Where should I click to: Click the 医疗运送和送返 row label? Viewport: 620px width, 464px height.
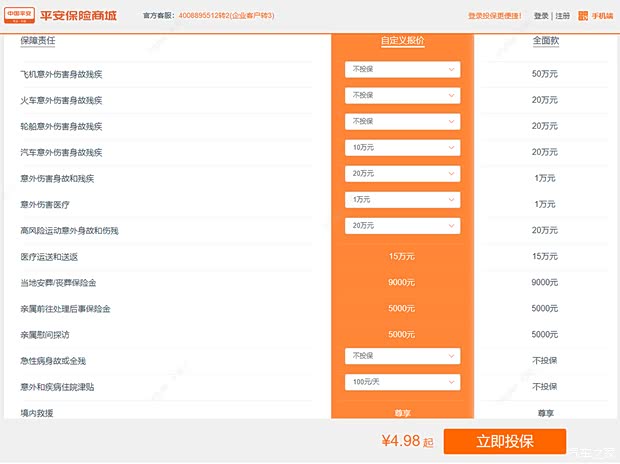pos(49,257)
